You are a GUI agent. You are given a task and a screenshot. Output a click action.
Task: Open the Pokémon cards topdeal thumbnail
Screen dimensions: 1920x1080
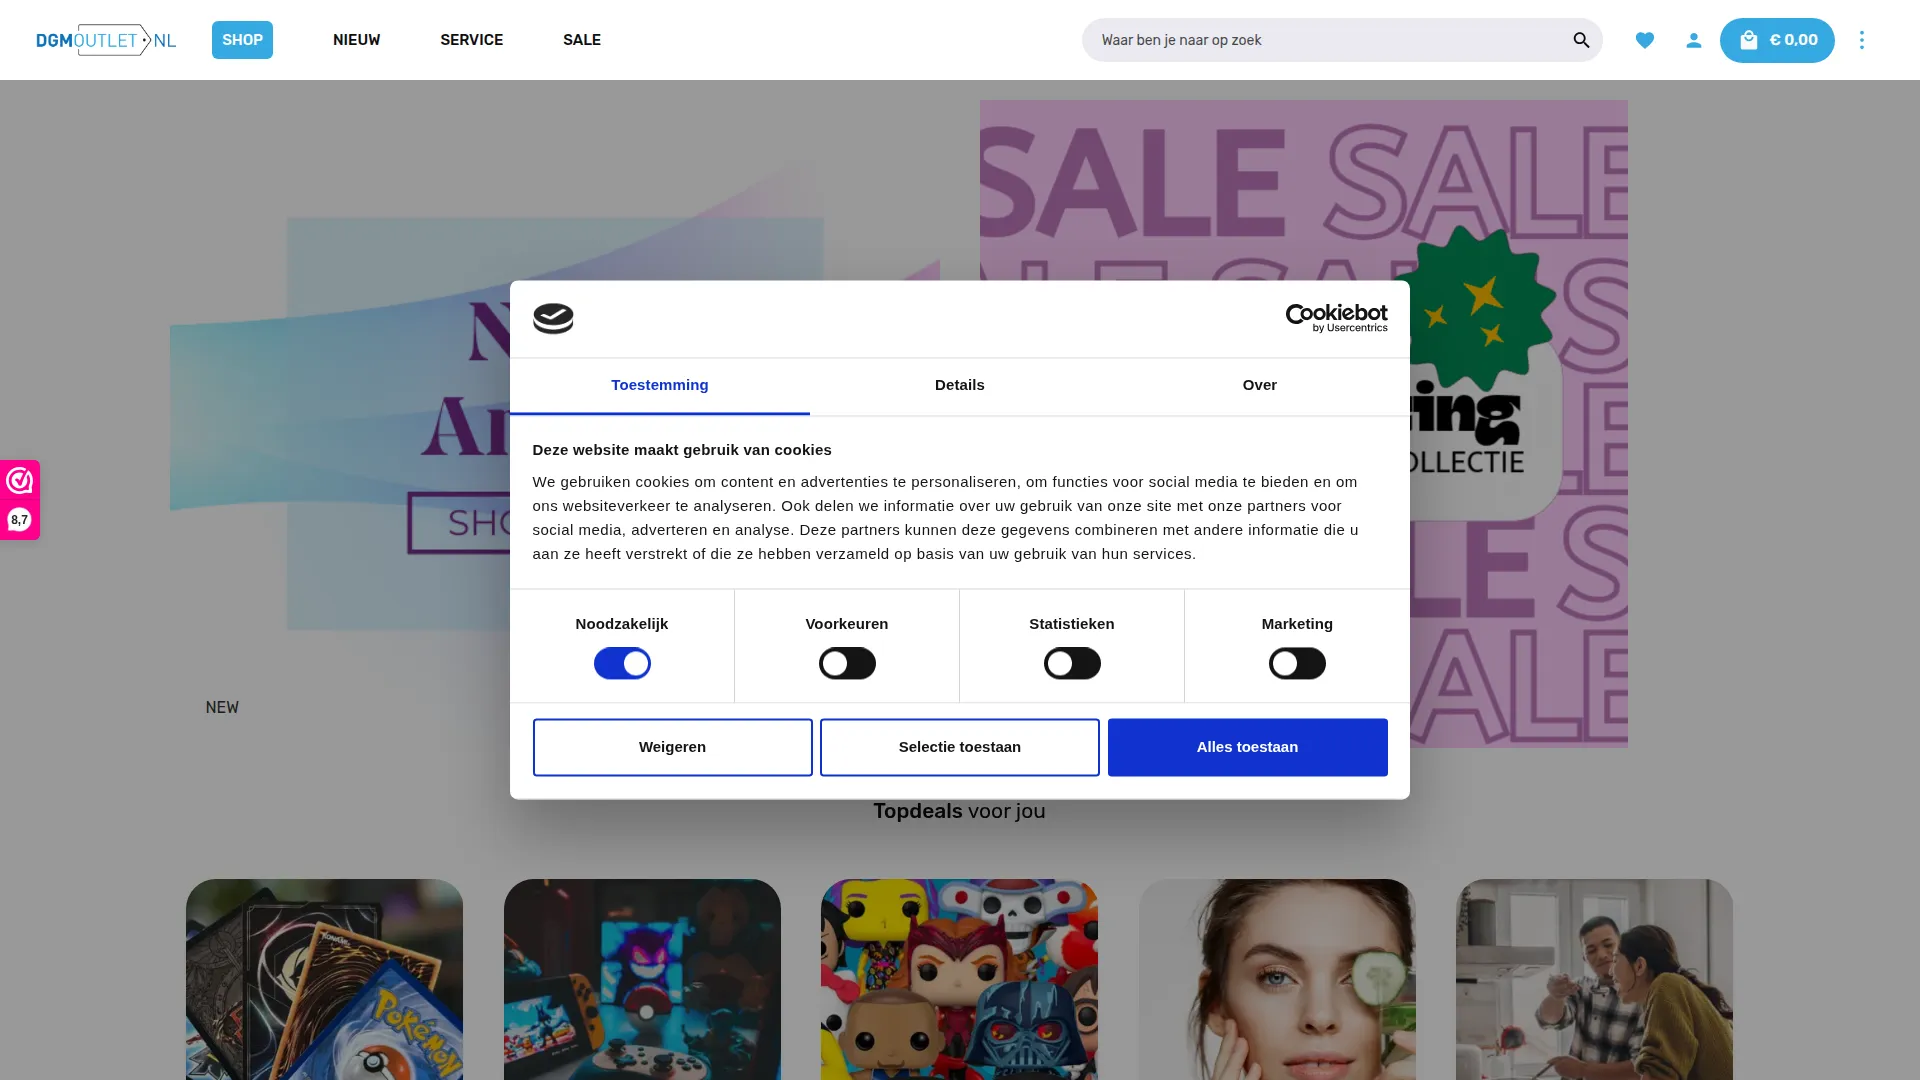(324, 979)
